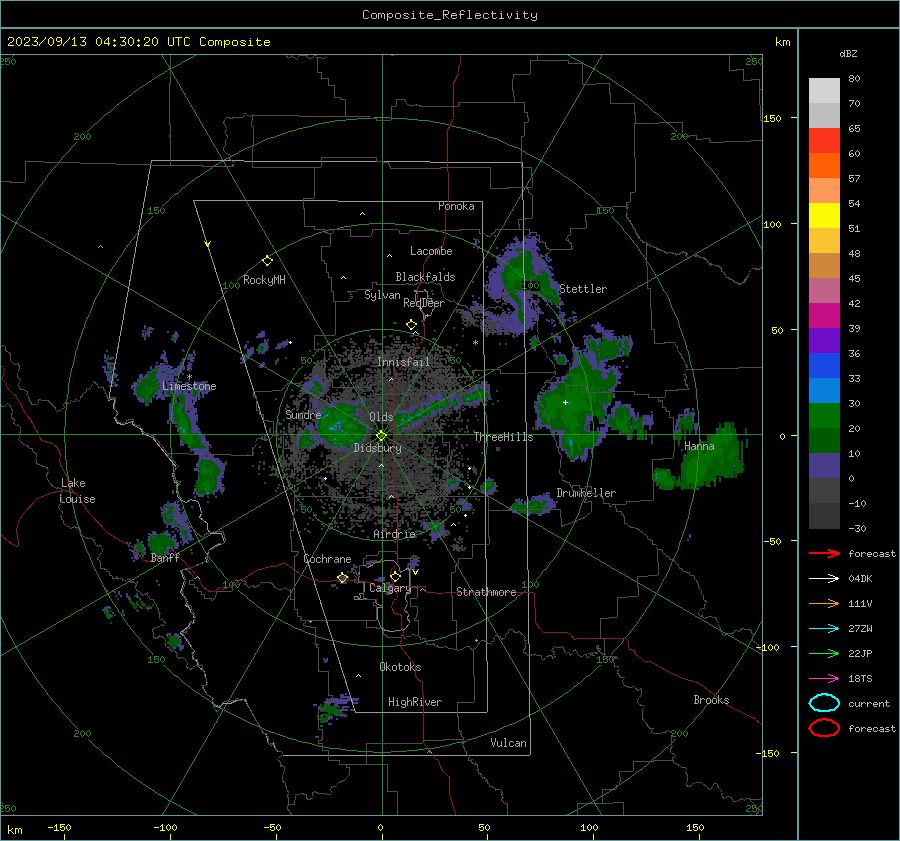Click the Sundre city label

[303, 414]
